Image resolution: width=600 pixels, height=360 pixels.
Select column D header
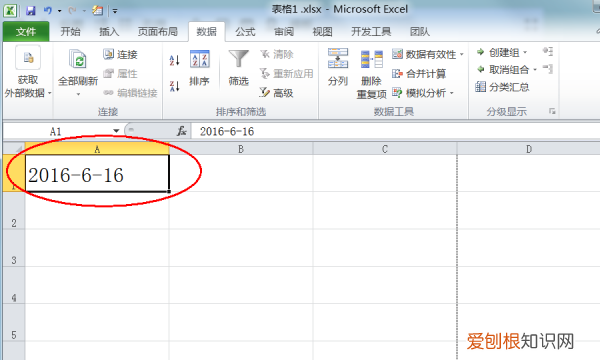tap(528, 149)
